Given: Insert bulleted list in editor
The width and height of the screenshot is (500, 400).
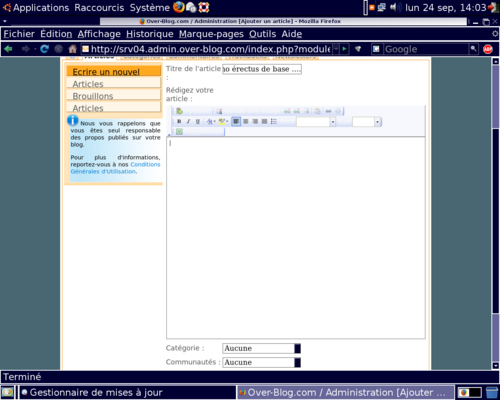Looking at the screenshot, I should (274, 121).
